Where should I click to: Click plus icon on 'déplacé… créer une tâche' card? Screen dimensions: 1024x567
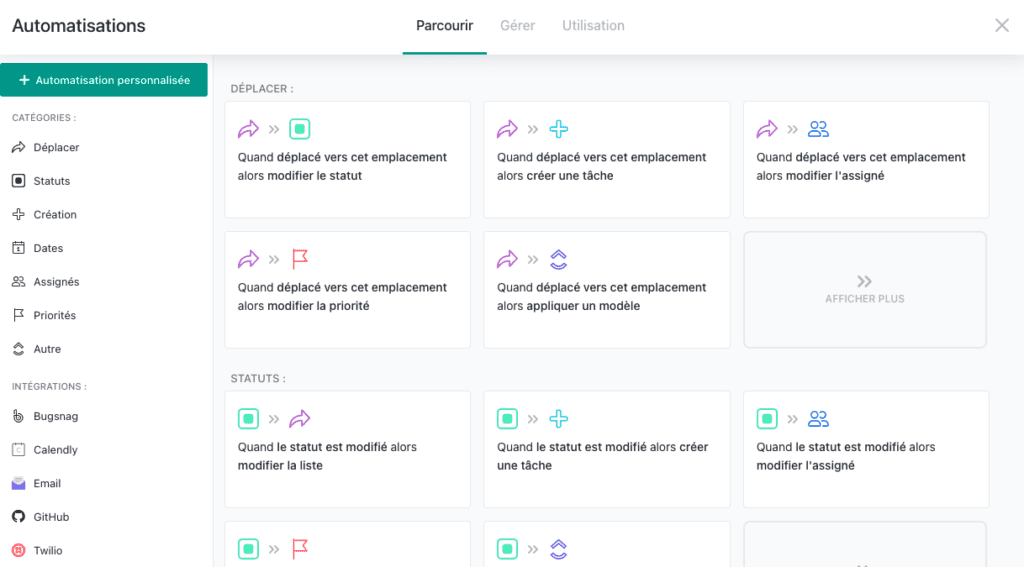pos(558,129)
